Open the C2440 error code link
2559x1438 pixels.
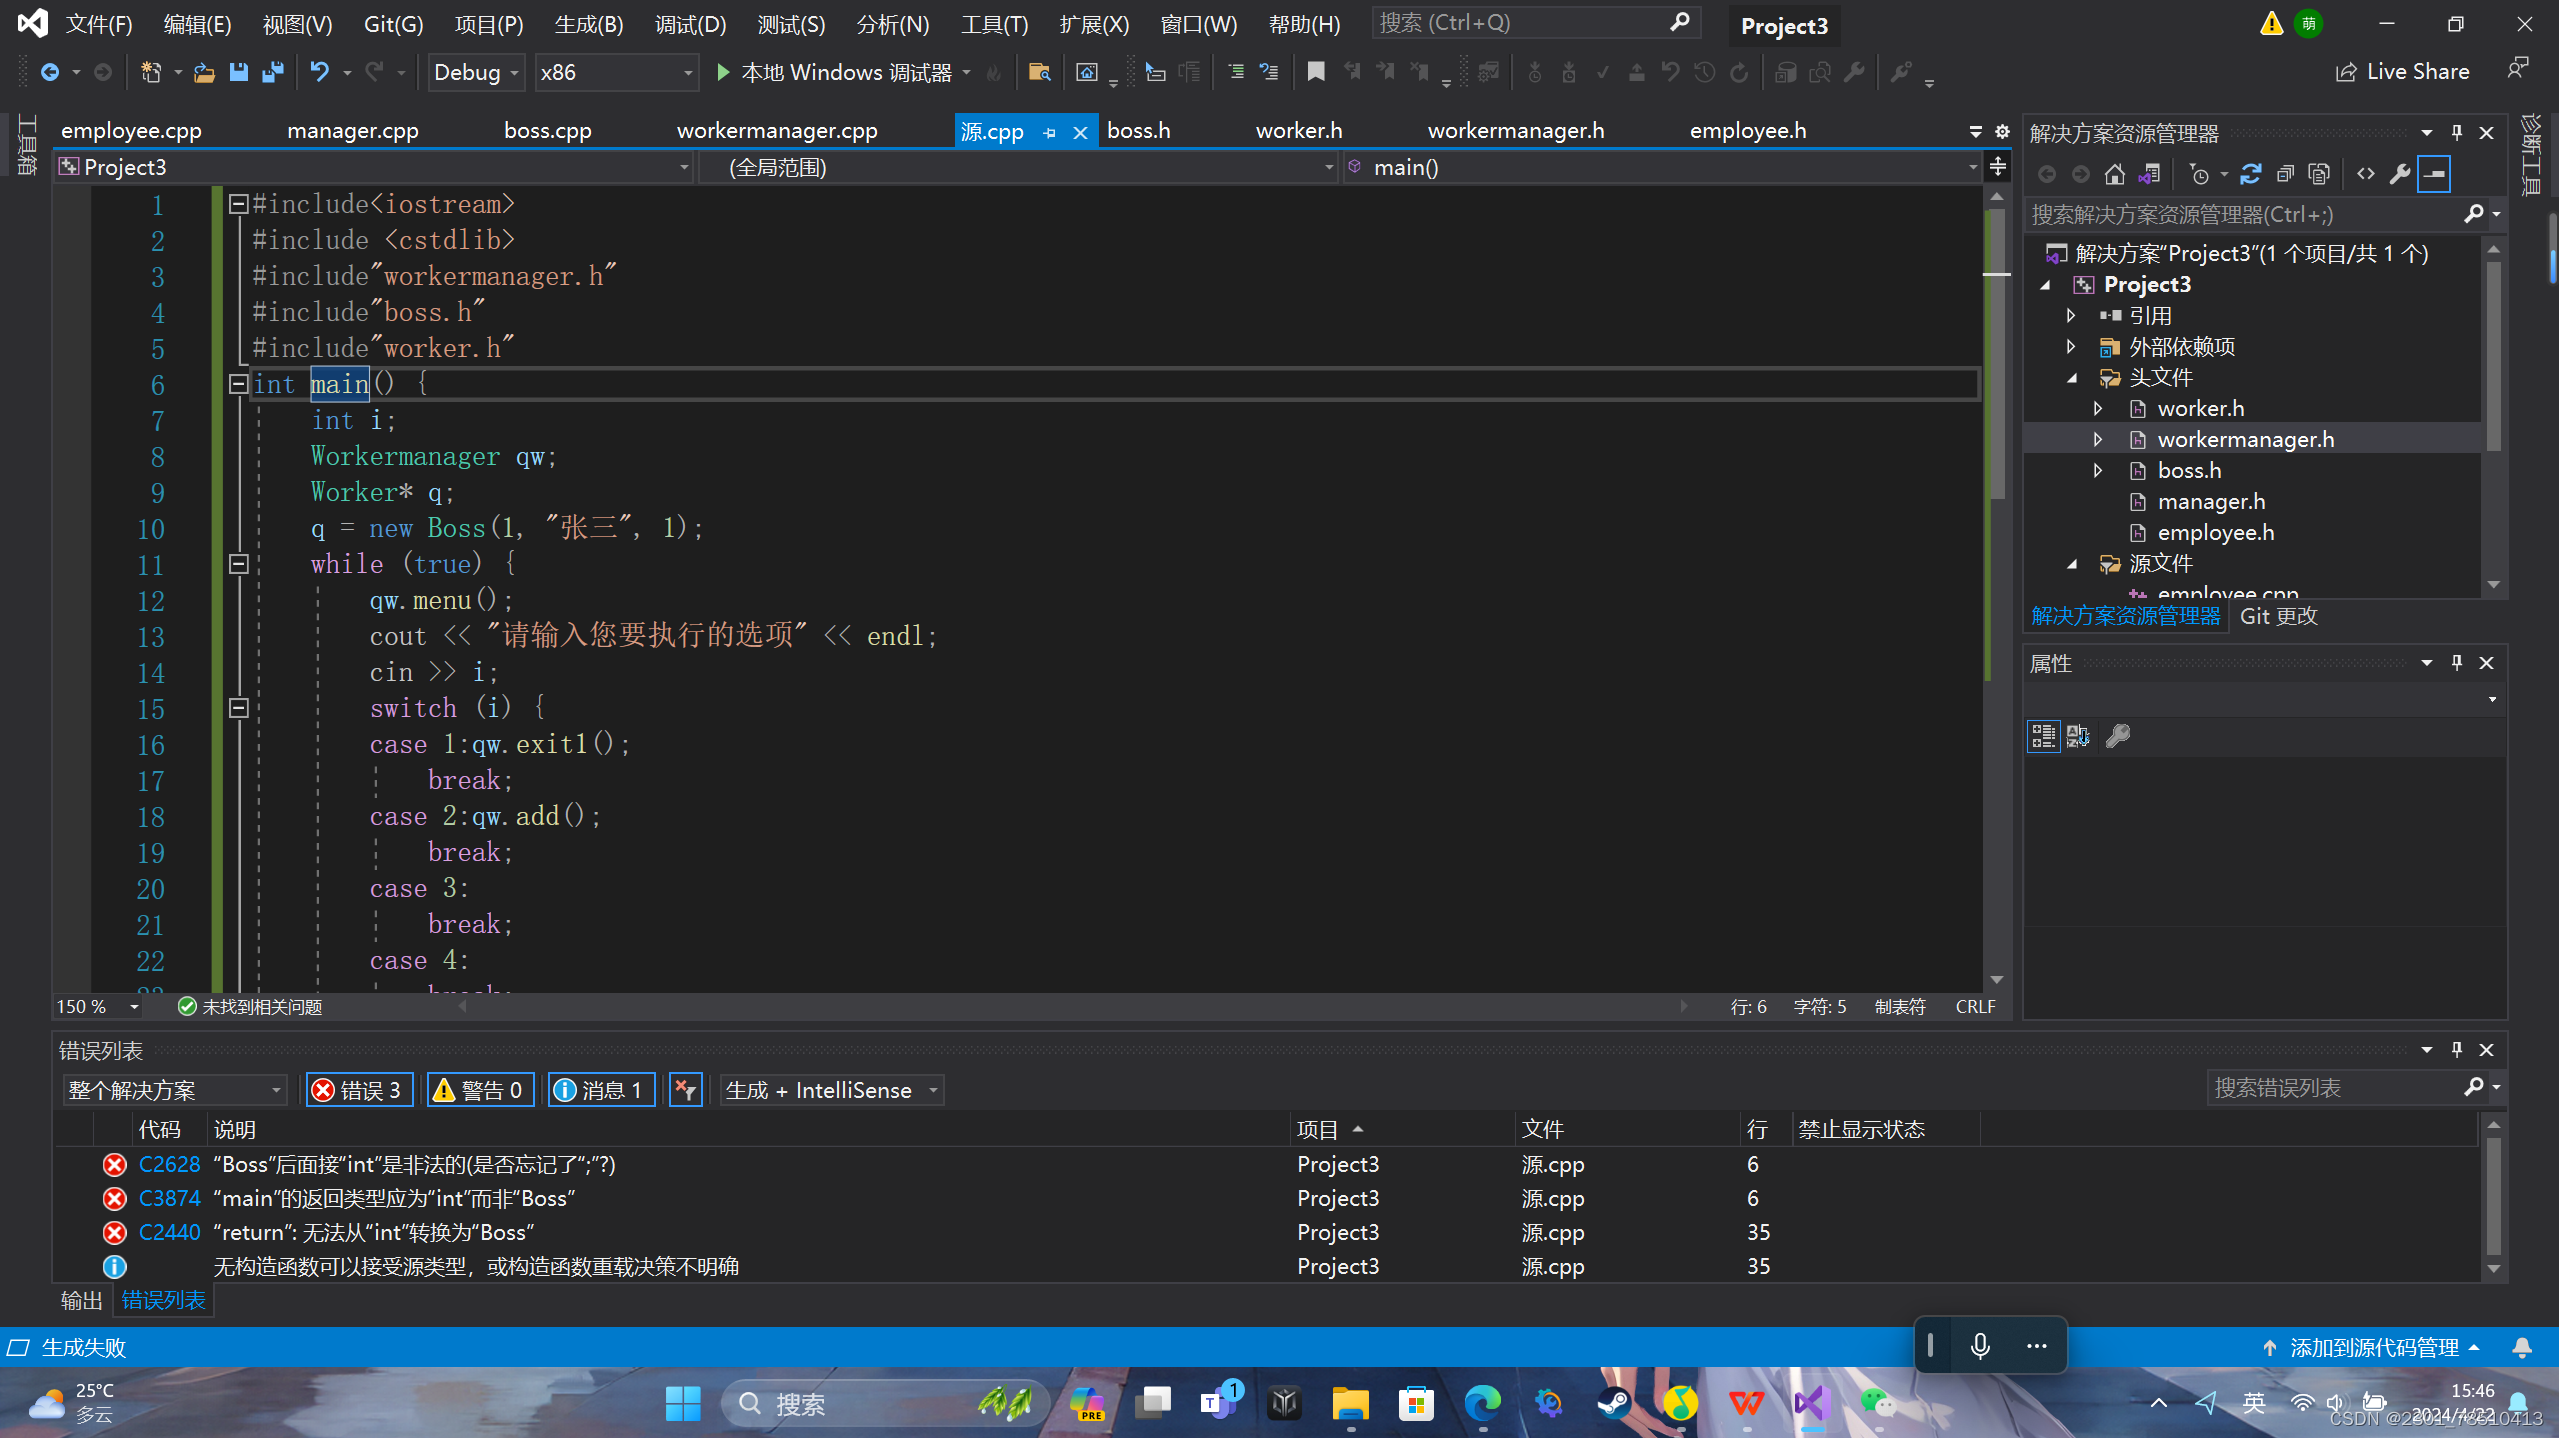click(x=169, y=1233)
